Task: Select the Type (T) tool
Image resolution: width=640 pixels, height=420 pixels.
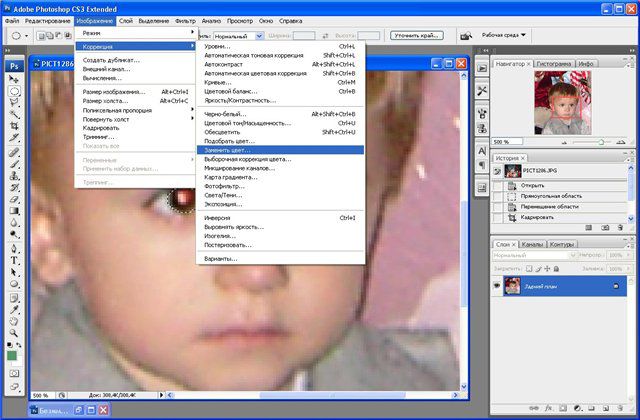Action: click(x=15, y=259)
